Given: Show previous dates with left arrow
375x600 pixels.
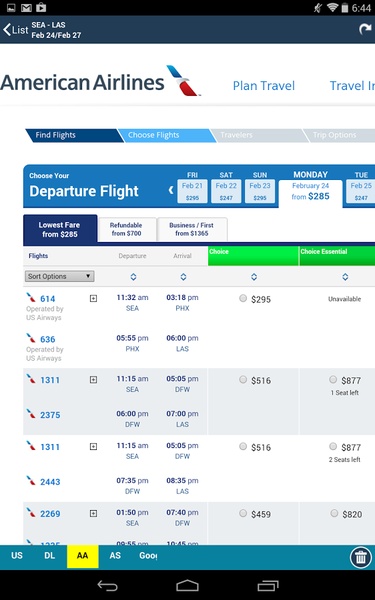Looking at the screenshot, I should (x=171, y=190).
